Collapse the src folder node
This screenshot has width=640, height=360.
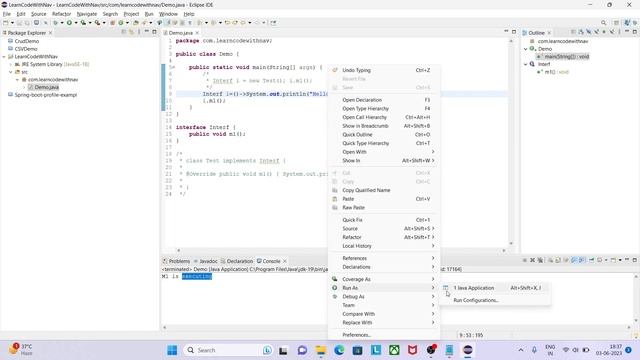click(x=11, y=72)
